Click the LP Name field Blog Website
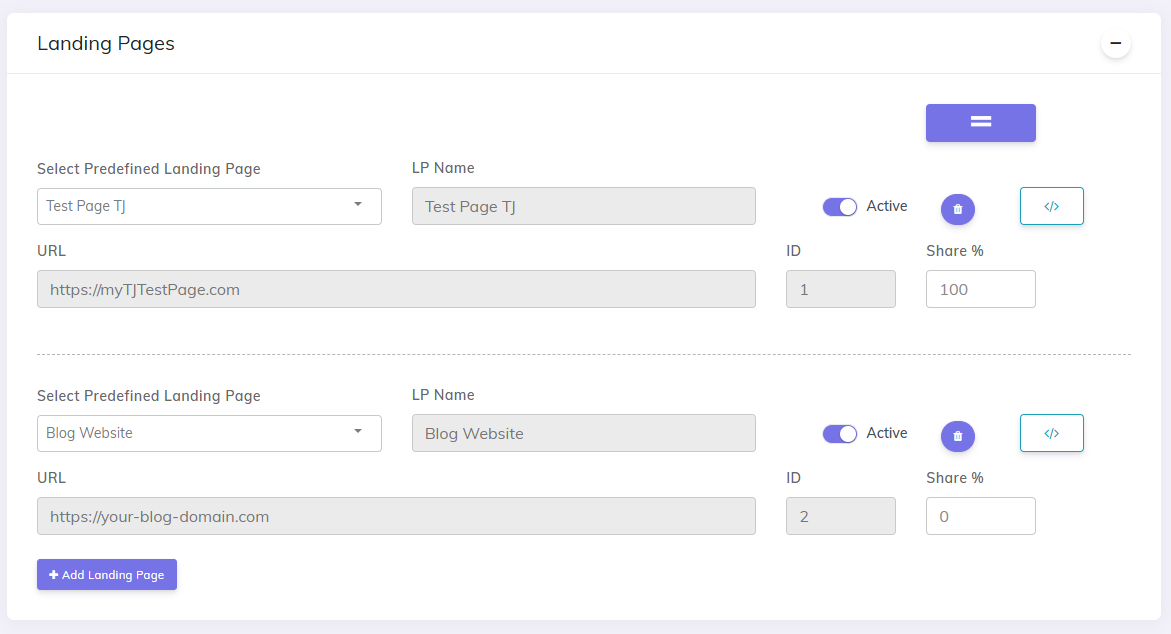The width and height of the screenshot is (1171, 634). point(583,433)
